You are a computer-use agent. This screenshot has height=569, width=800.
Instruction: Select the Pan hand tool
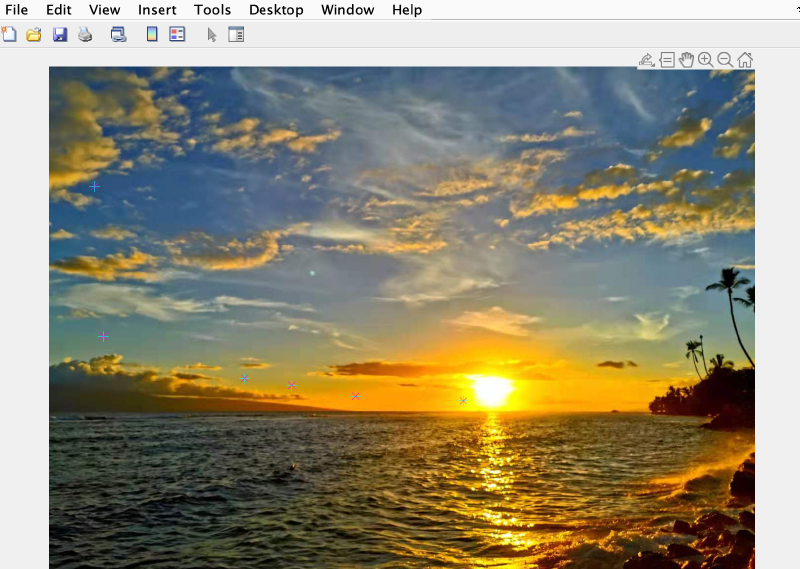[686, 60]
